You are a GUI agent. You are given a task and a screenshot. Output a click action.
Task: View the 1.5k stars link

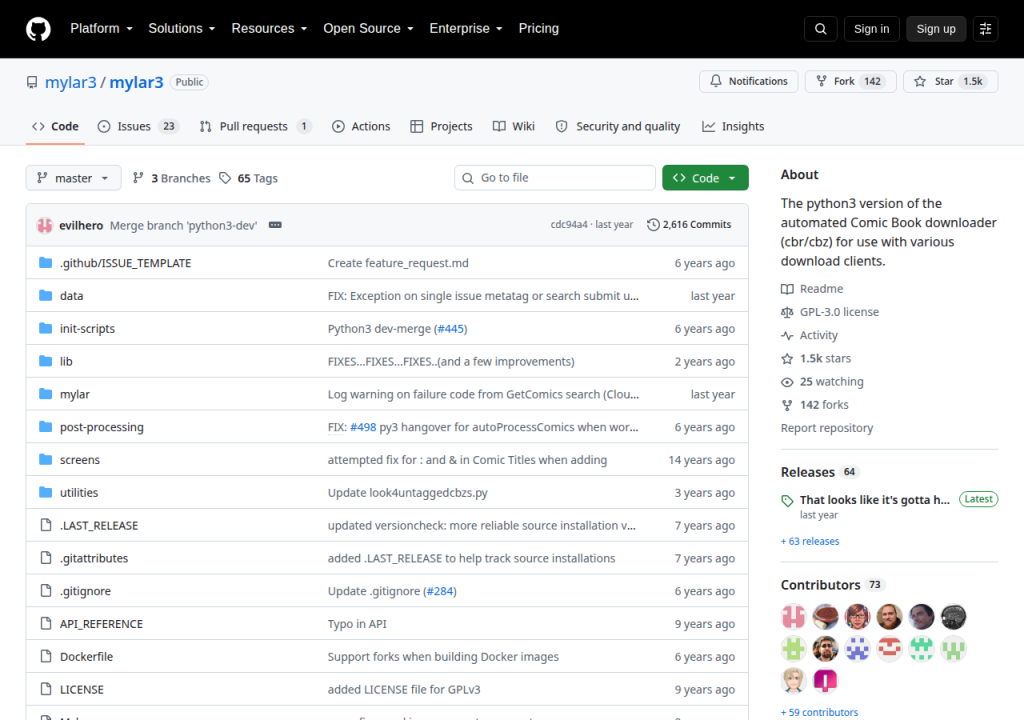click(816, 358)
